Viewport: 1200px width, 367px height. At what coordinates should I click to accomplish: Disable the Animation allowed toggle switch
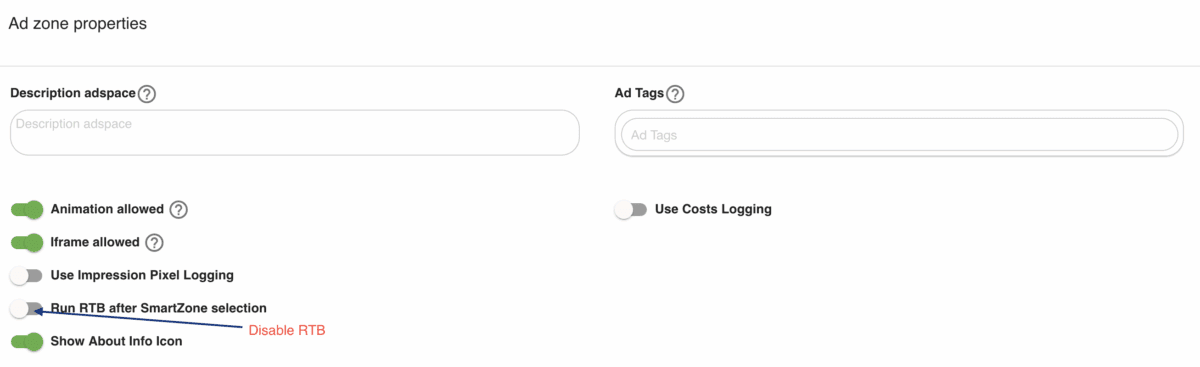27,210
